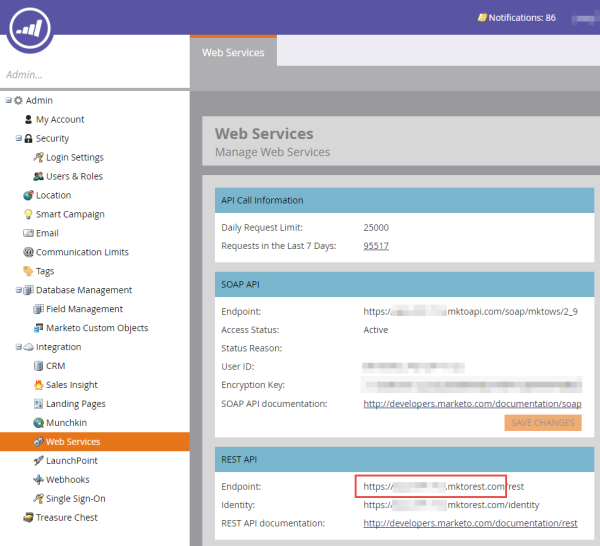600x546 pixels.
Task: Select the Web Services tree item
Action: 95,442
